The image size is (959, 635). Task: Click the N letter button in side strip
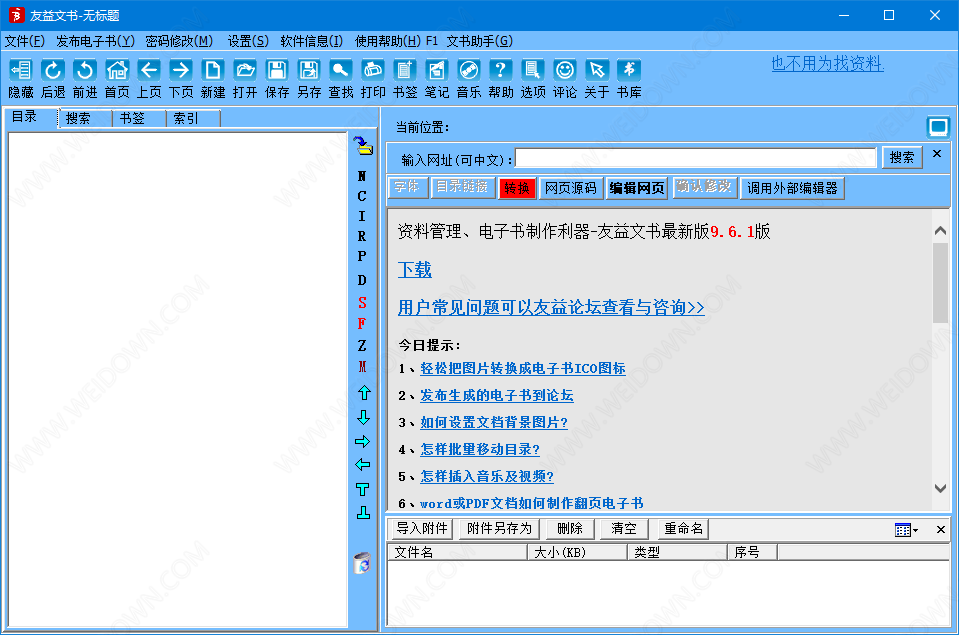(362, 176)
